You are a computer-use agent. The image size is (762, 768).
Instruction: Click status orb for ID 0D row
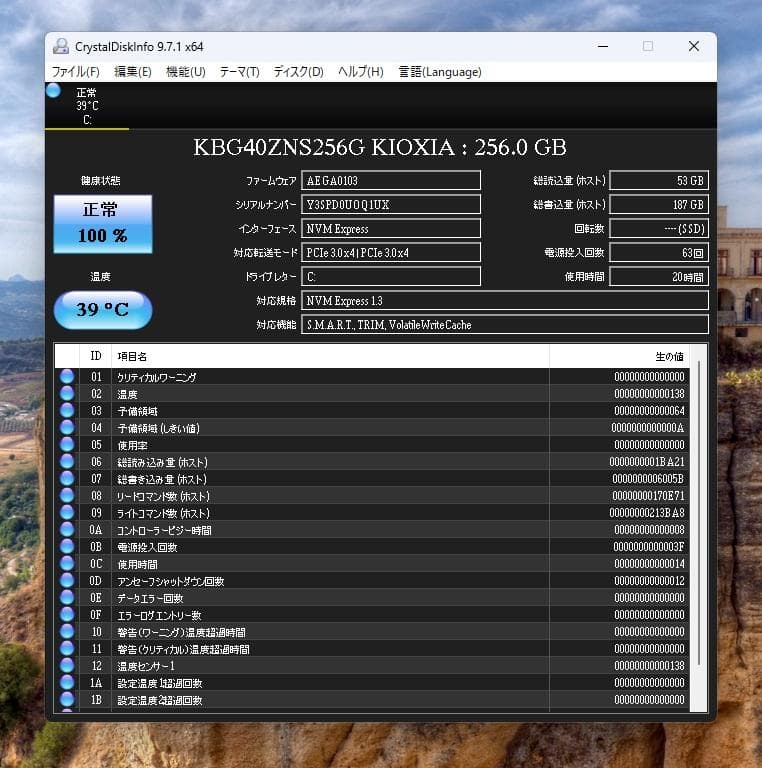[67, 580]
